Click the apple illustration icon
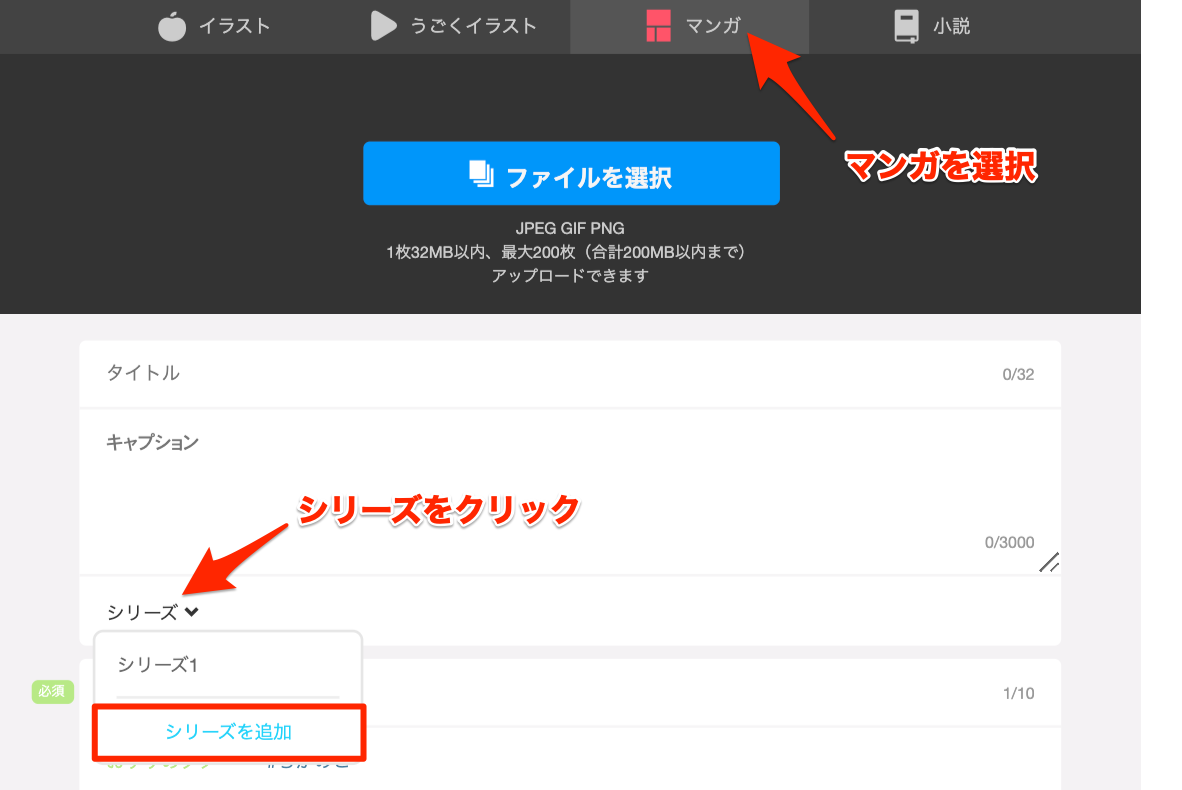The width and height of the screenshot is (1182, 790). (x=172, y=26)
